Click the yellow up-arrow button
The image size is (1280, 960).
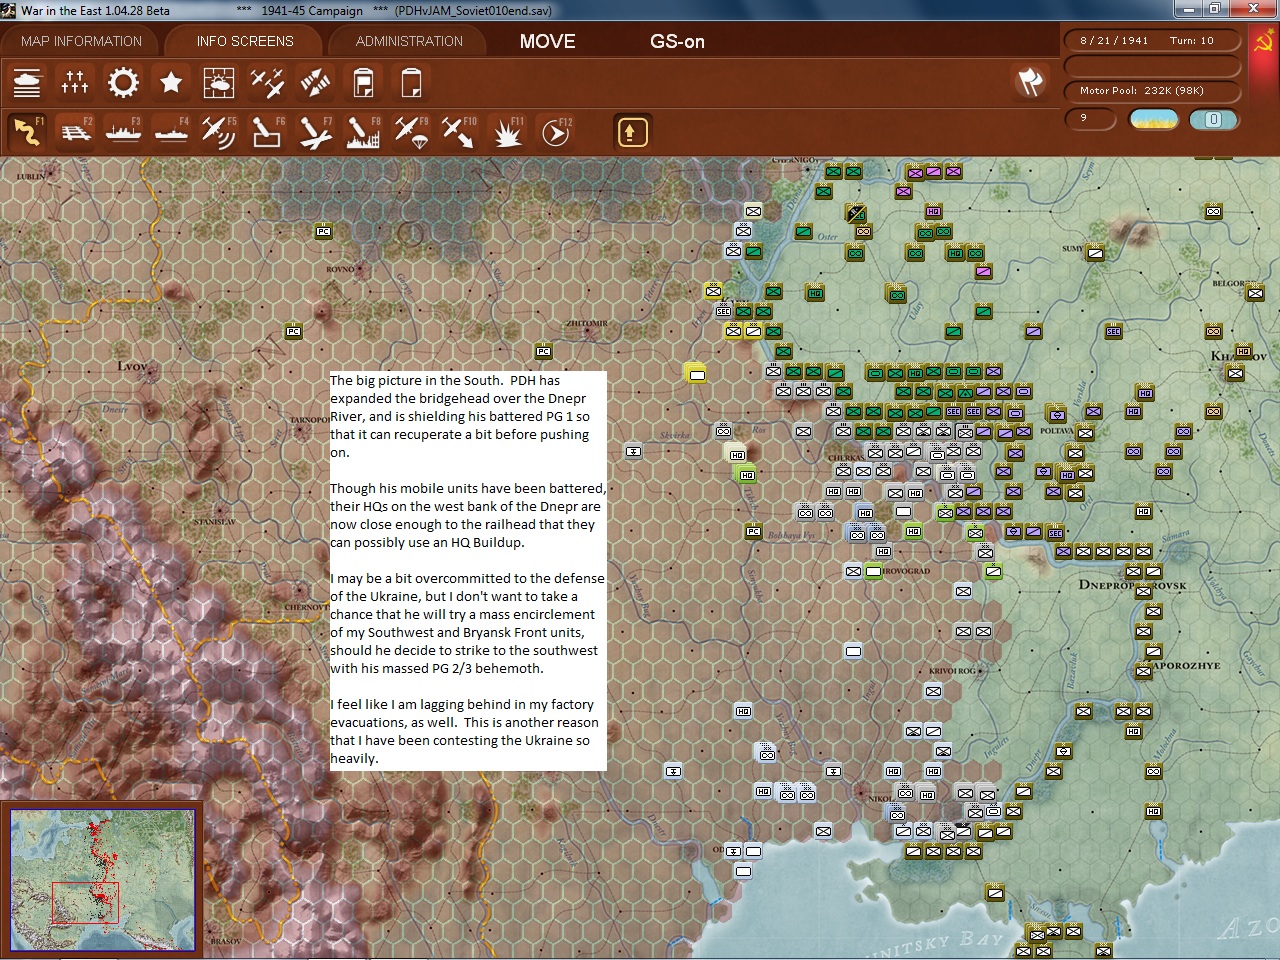coord(632,132)
